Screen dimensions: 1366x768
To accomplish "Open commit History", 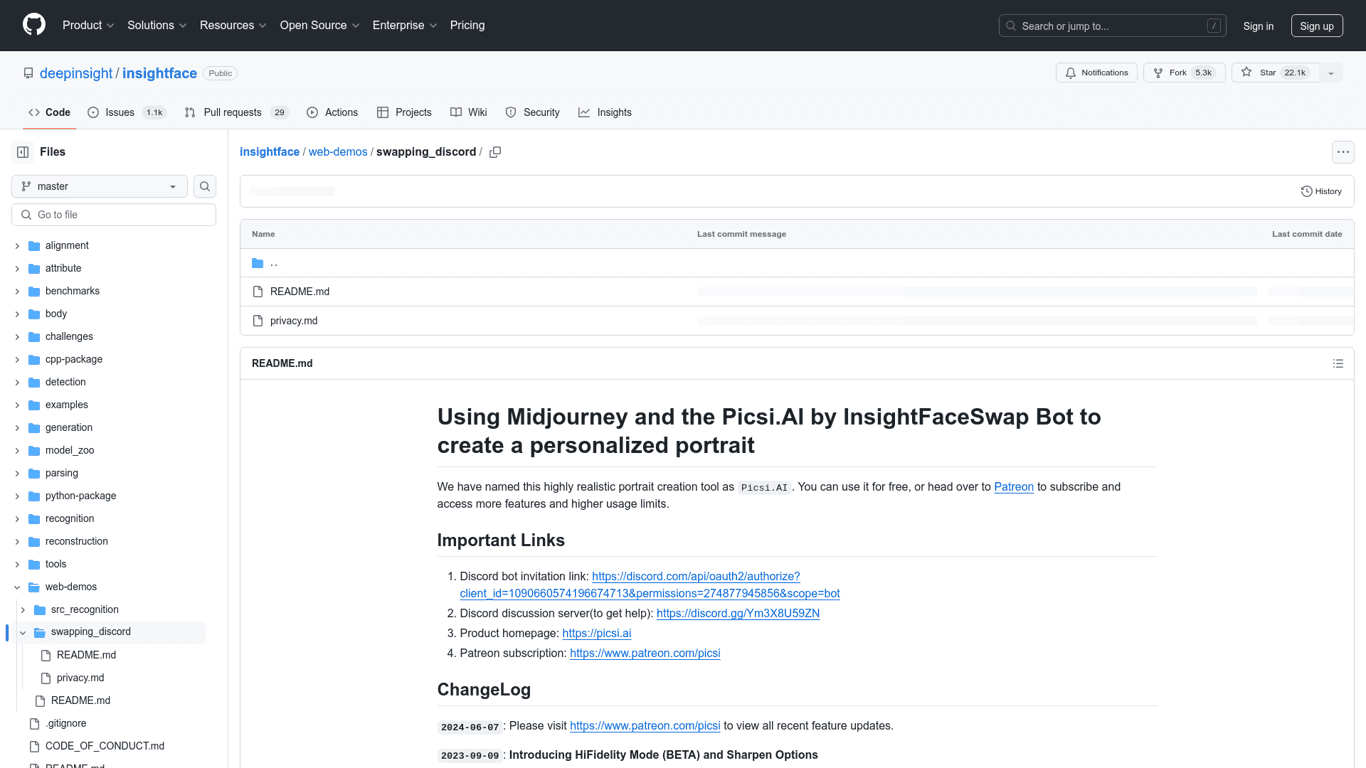I will 1321,191.
